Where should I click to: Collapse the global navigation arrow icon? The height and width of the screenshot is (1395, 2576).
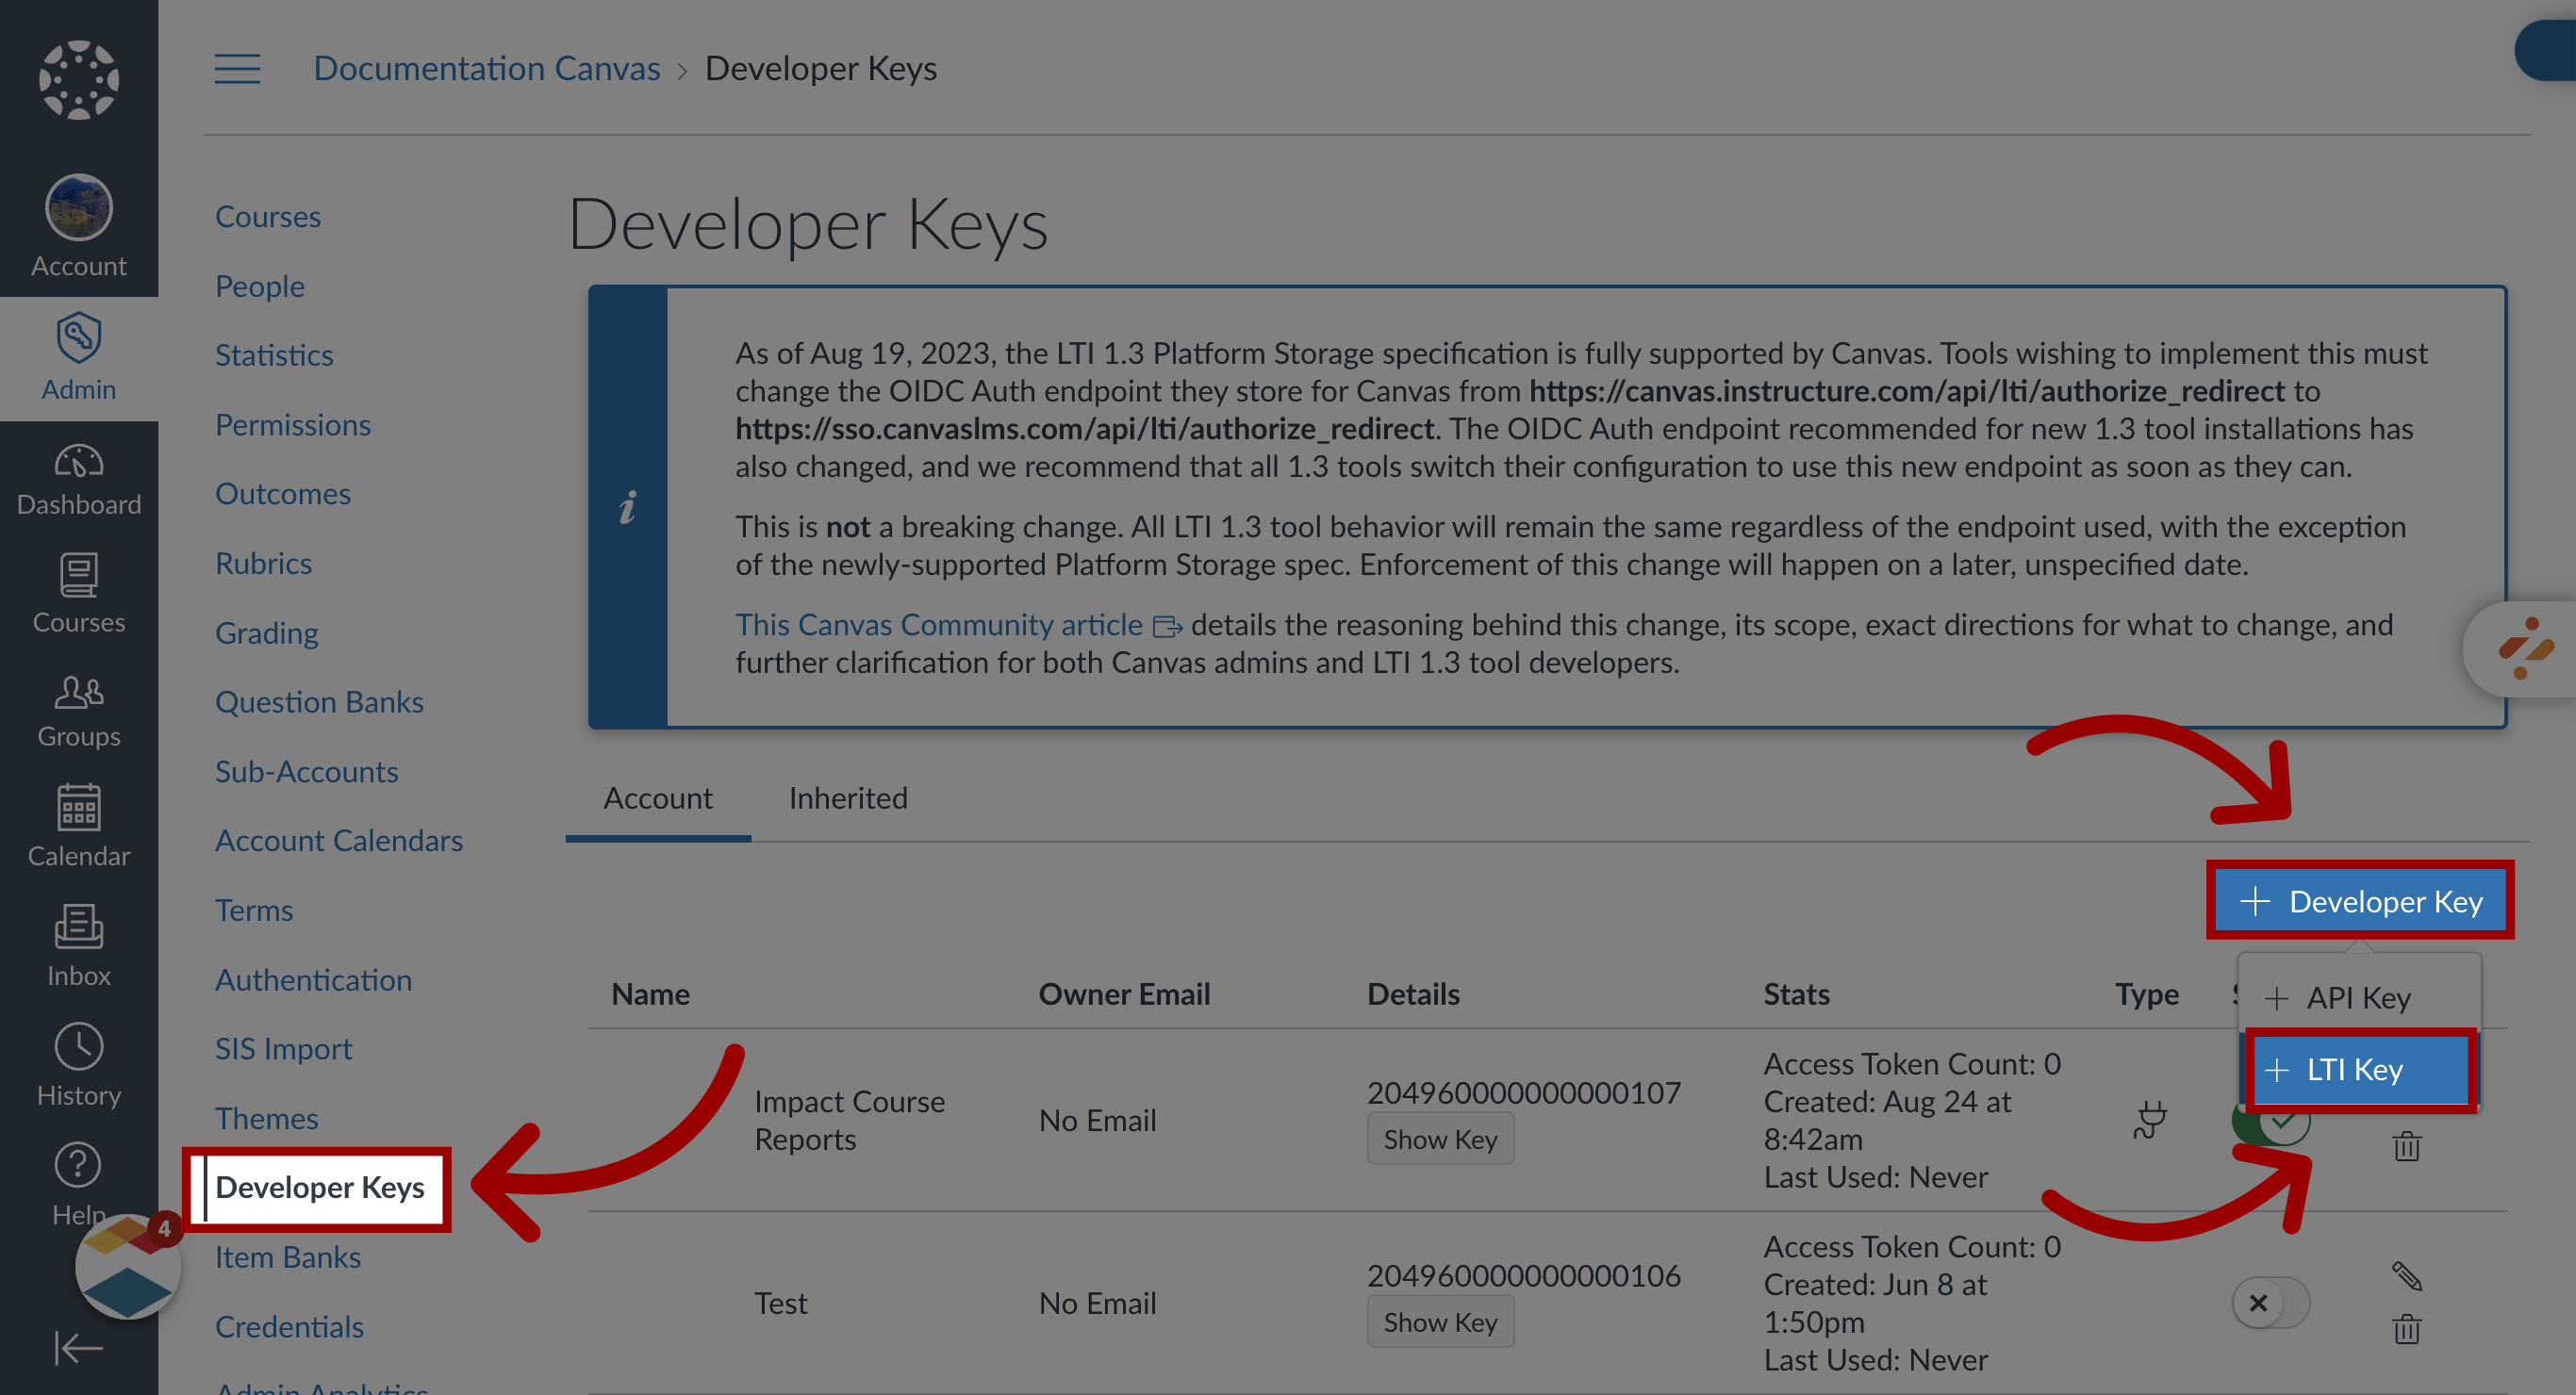point(79,1348)
